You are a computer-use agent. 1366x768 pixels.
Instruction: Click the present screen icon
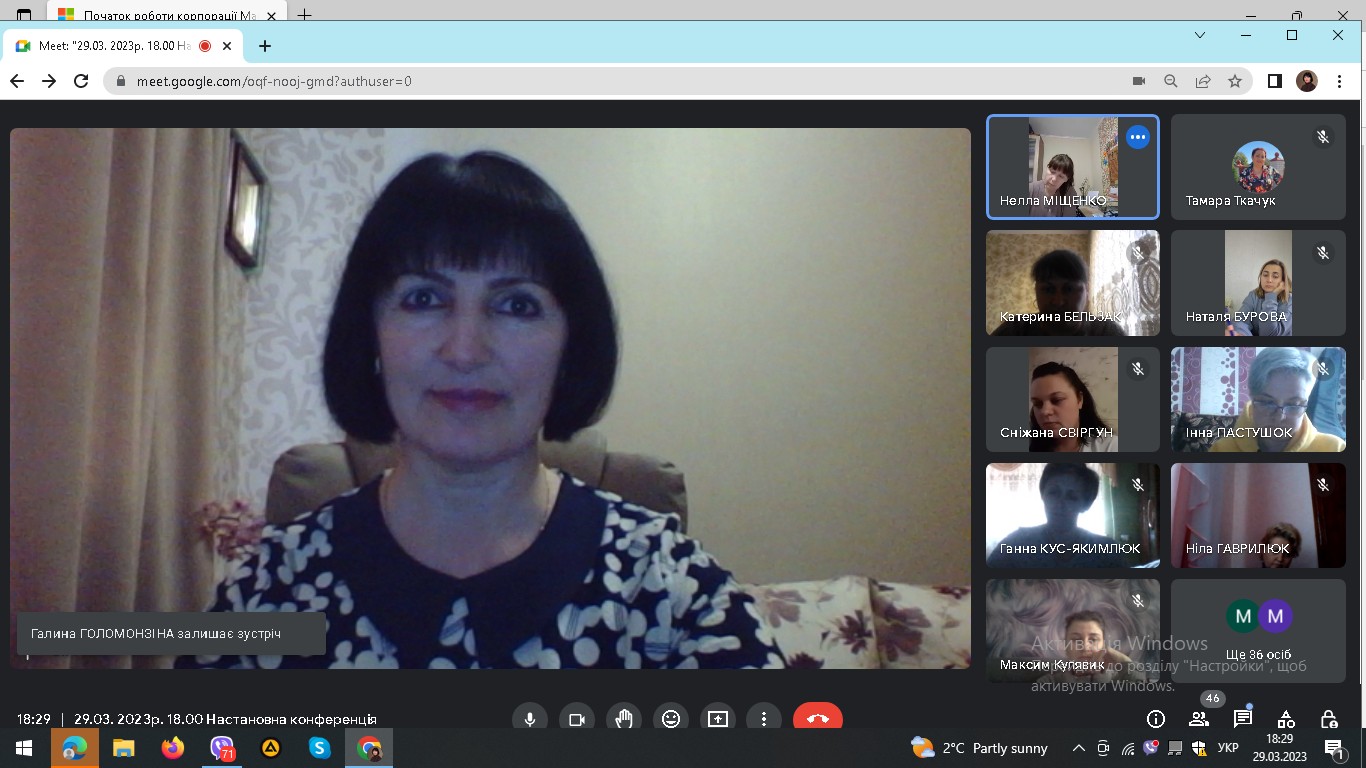717,719
